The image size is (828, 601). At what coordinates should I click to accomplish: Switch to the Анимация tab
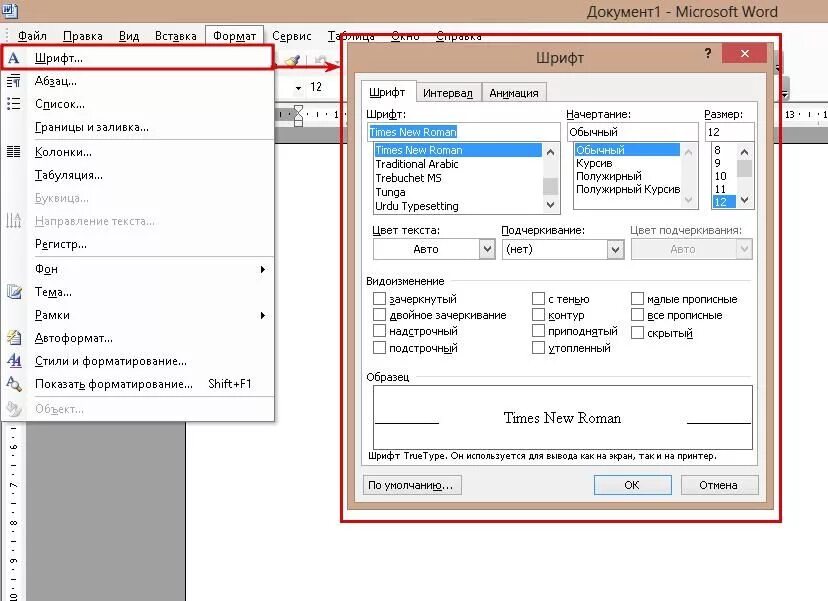tap(514, 93)
